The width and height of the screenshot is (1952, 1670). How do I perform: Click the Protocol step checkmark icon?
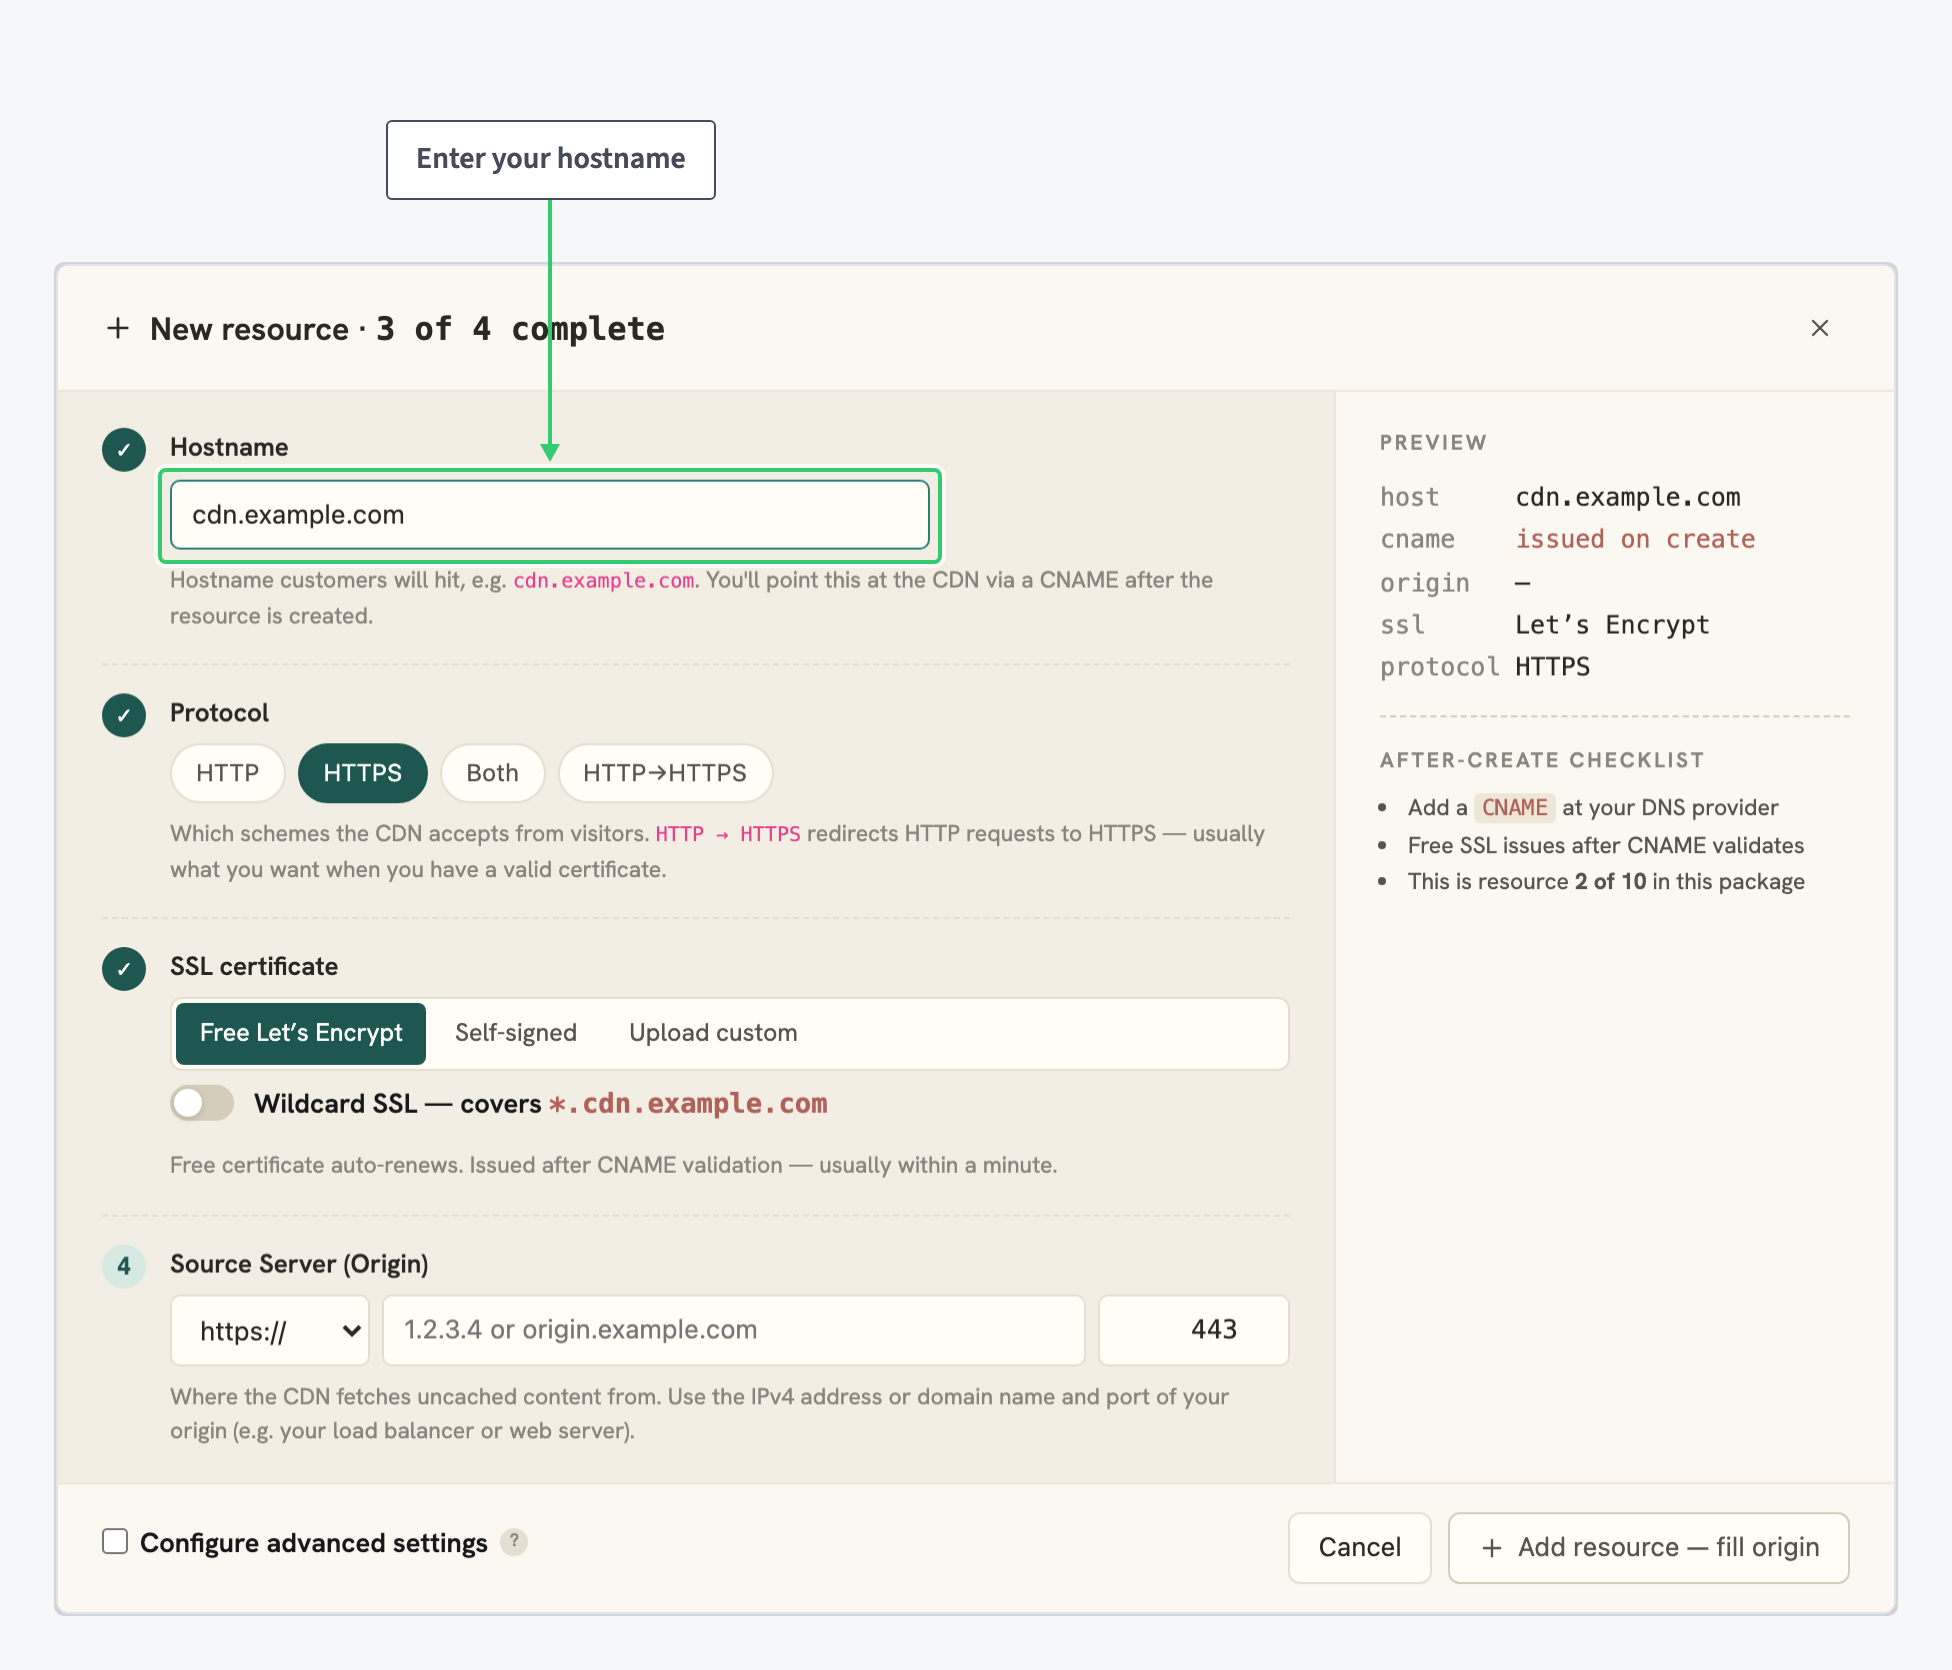(x=124, y=715)
